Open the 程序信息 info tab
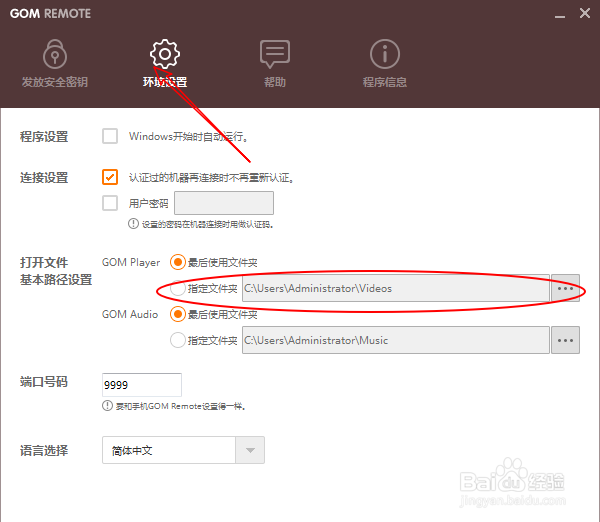 [385, 63]
